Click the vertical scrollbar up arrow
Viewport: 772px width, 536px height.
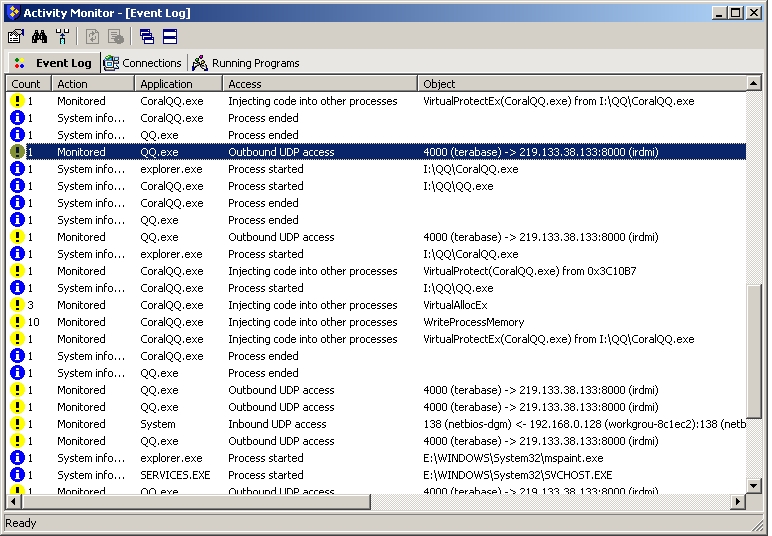(754, 83)
